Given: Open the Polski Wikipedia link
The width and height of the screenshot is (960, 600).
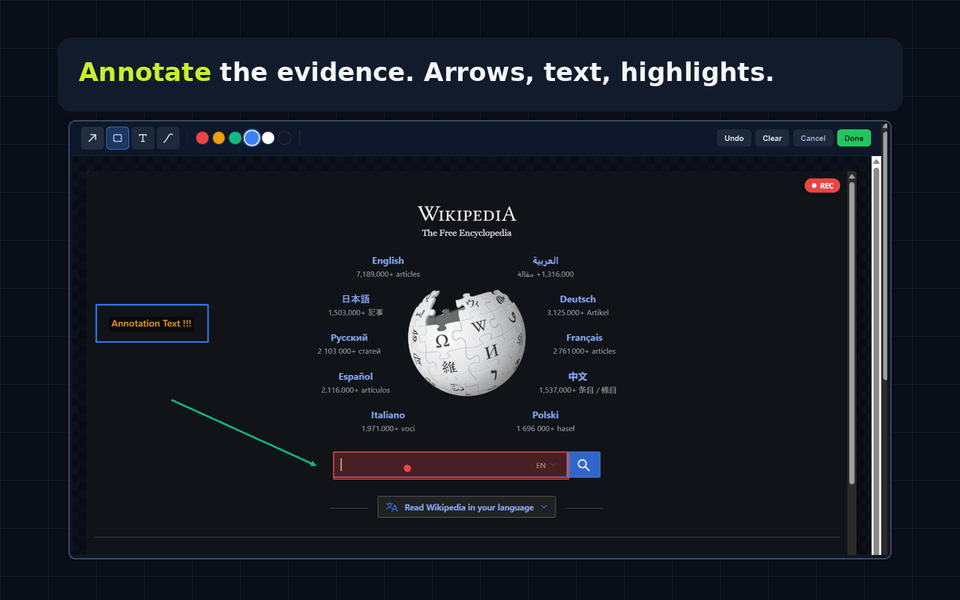Looking at the screenshot, I should click(545, 415).
